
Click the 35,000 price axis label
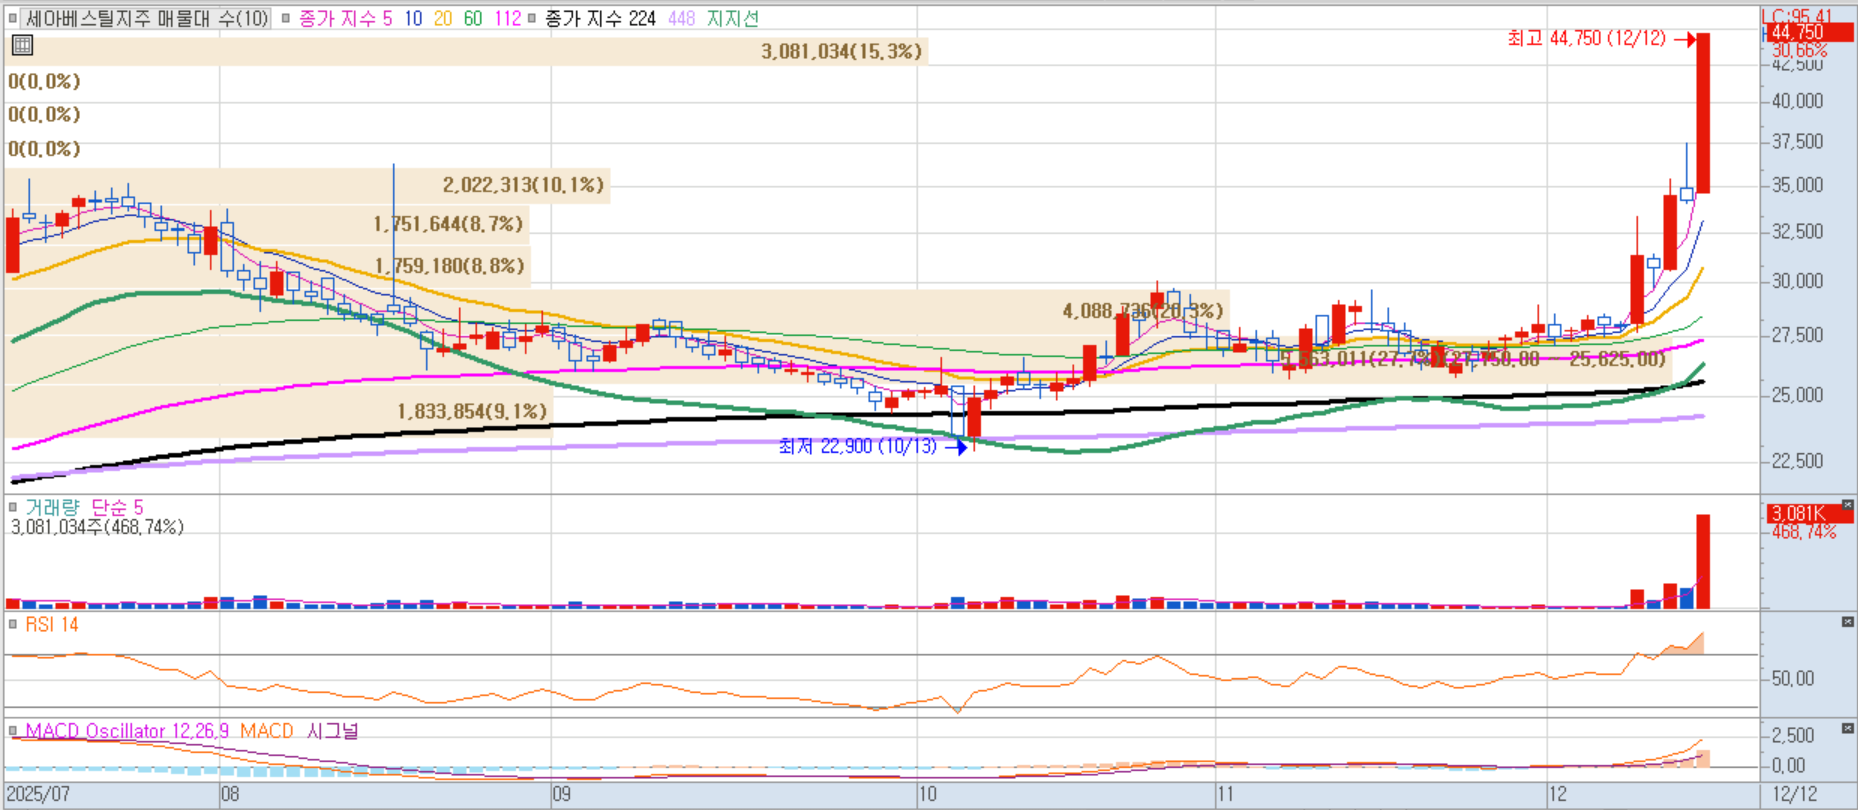(1797, 185)
